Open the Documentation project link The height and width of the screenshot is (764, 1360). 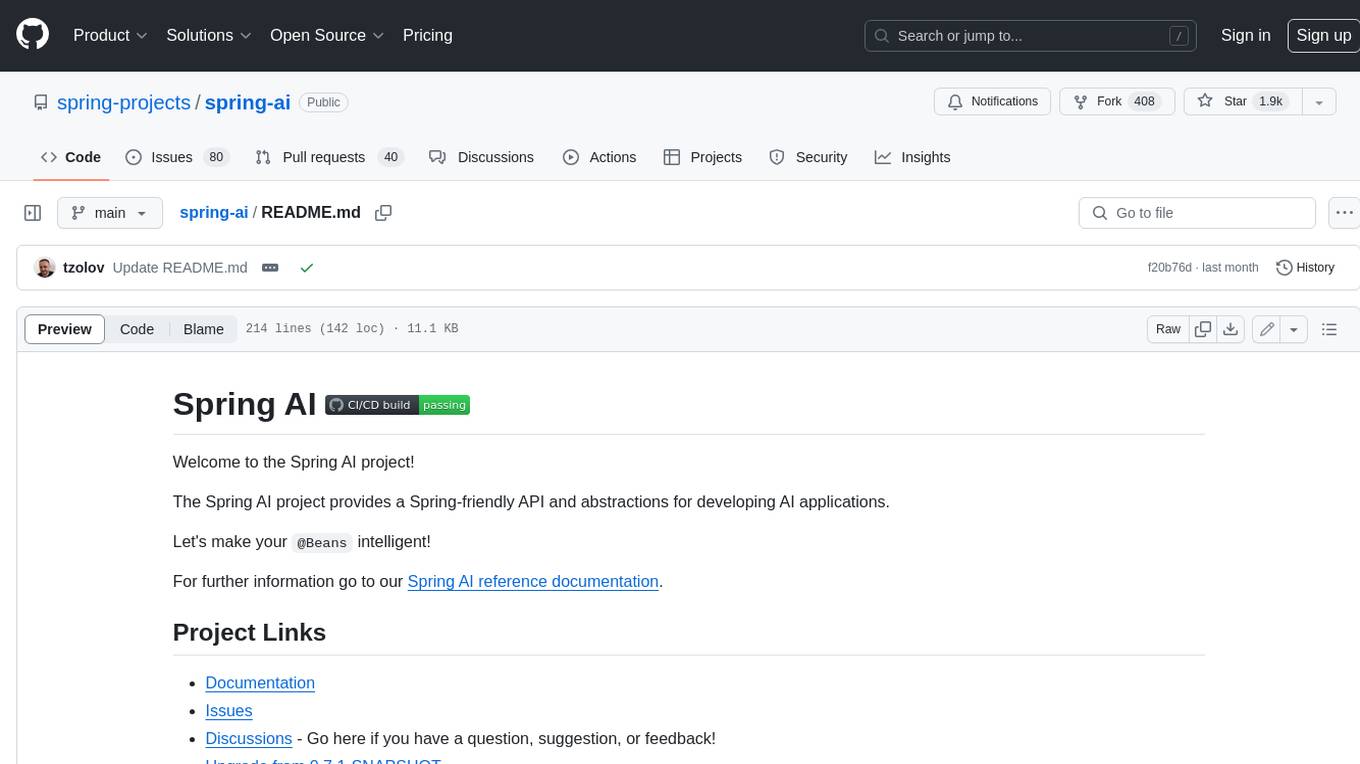[260, 683]
